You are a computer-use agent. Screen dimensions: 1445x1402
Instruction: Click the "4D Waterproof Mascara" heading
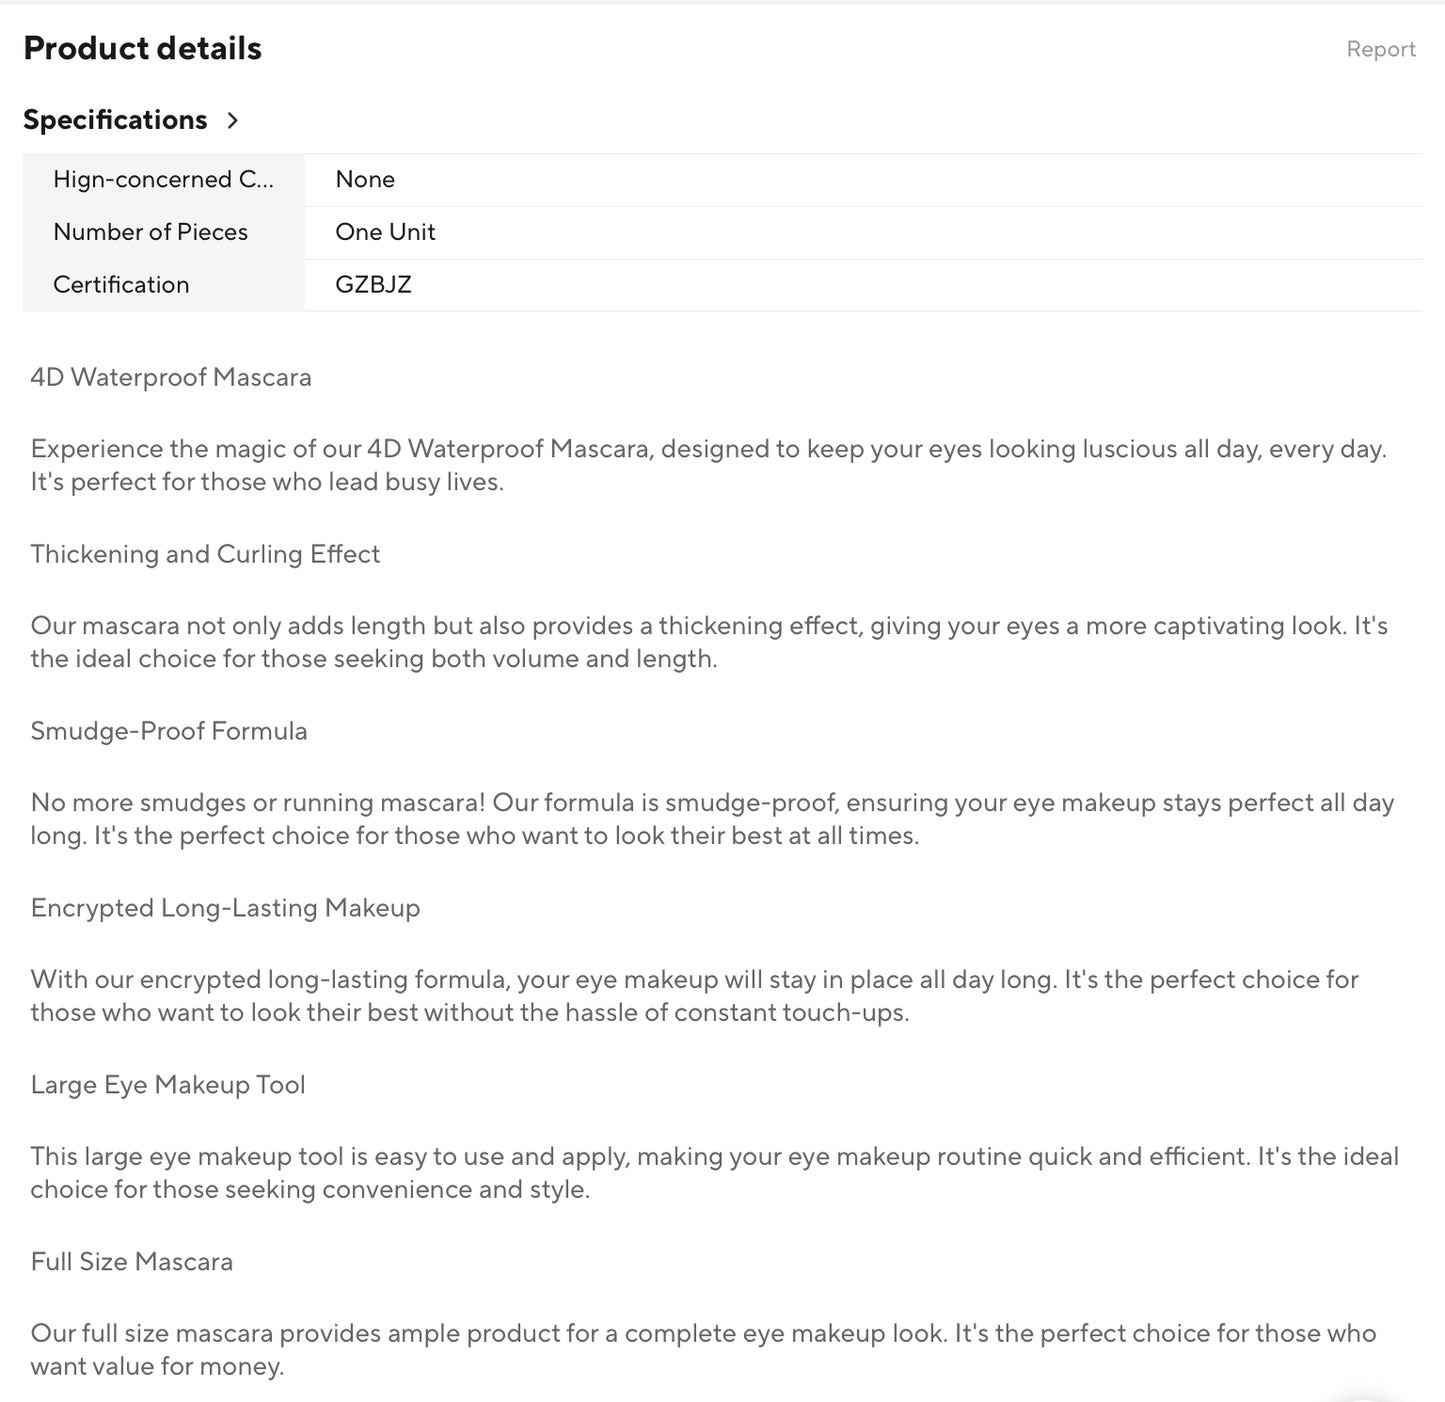(x=171, y=377)
